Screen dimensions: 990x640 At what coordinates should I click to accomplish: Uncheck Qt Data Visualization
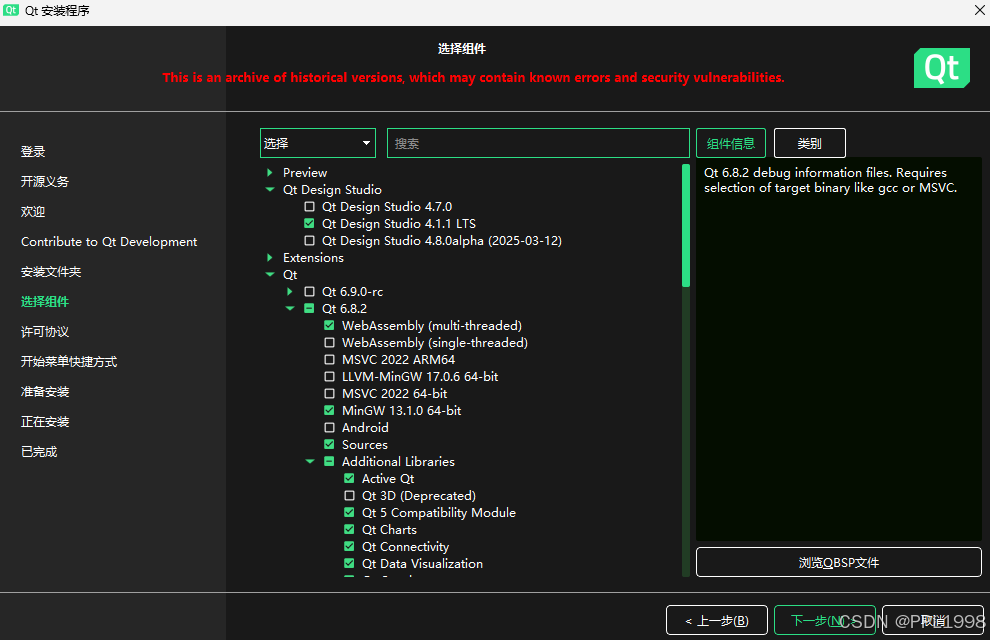click(349, 564)
